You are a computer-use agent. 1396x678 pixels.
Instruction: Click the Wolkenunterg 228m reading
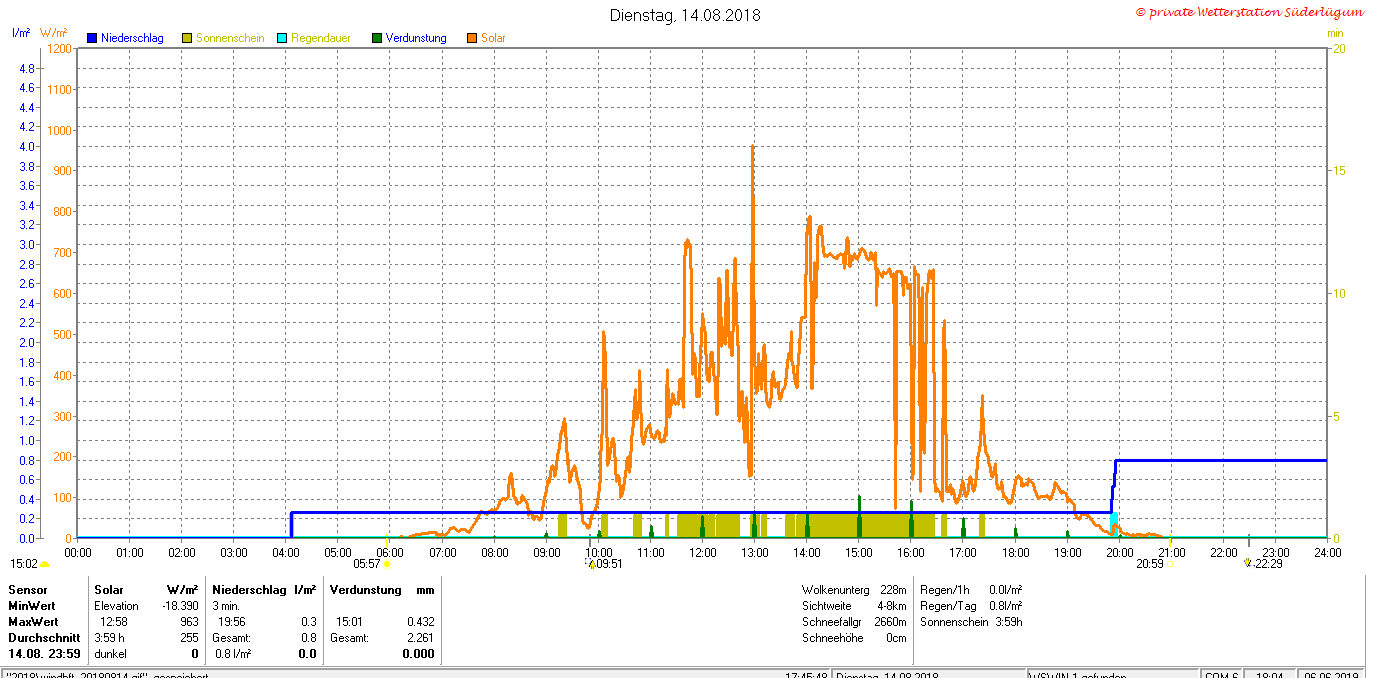pos(854,590)
